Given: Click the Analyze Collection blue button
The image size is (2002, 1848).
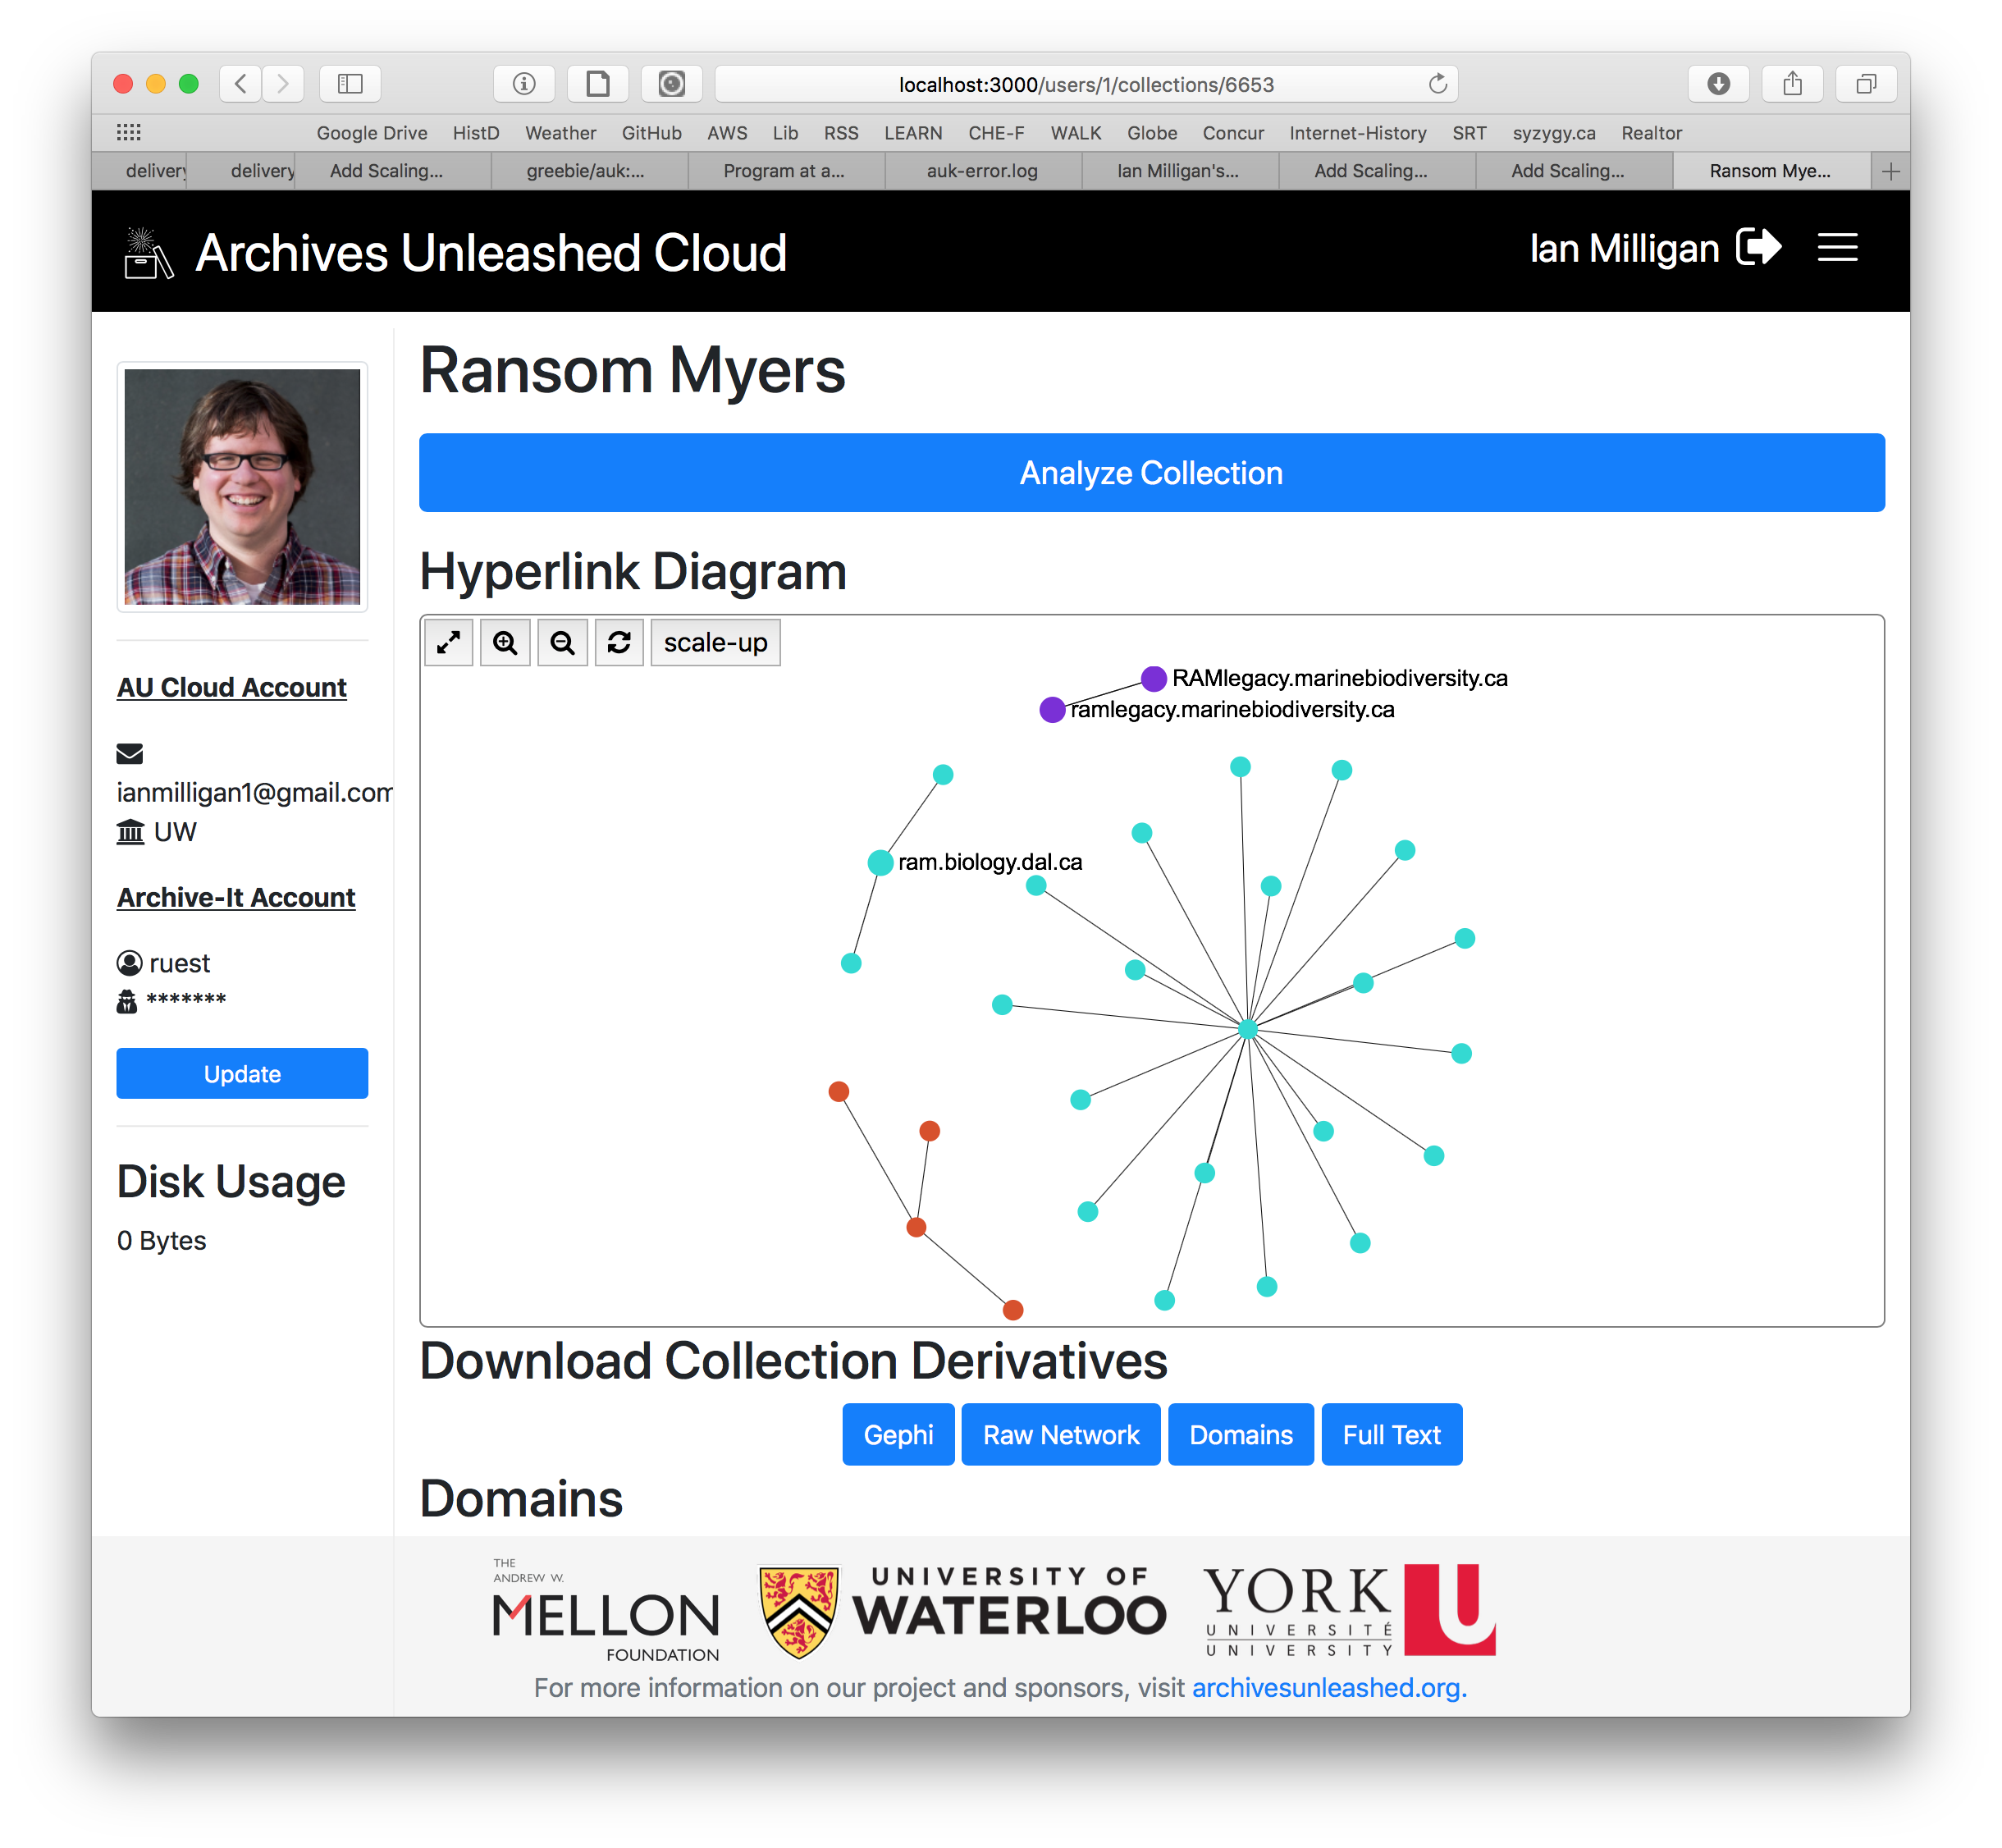Looking at the screenshot, I should click(1150, 474).
